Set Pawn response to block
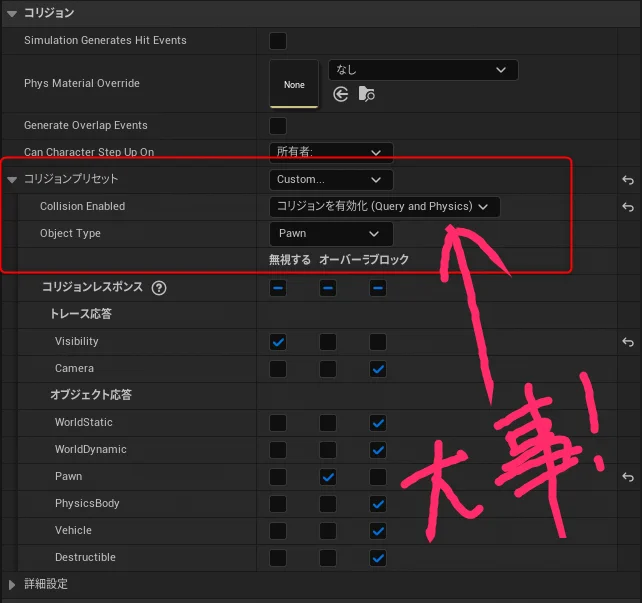Viewport: 642px width, 603px height. tap(378, 477)
